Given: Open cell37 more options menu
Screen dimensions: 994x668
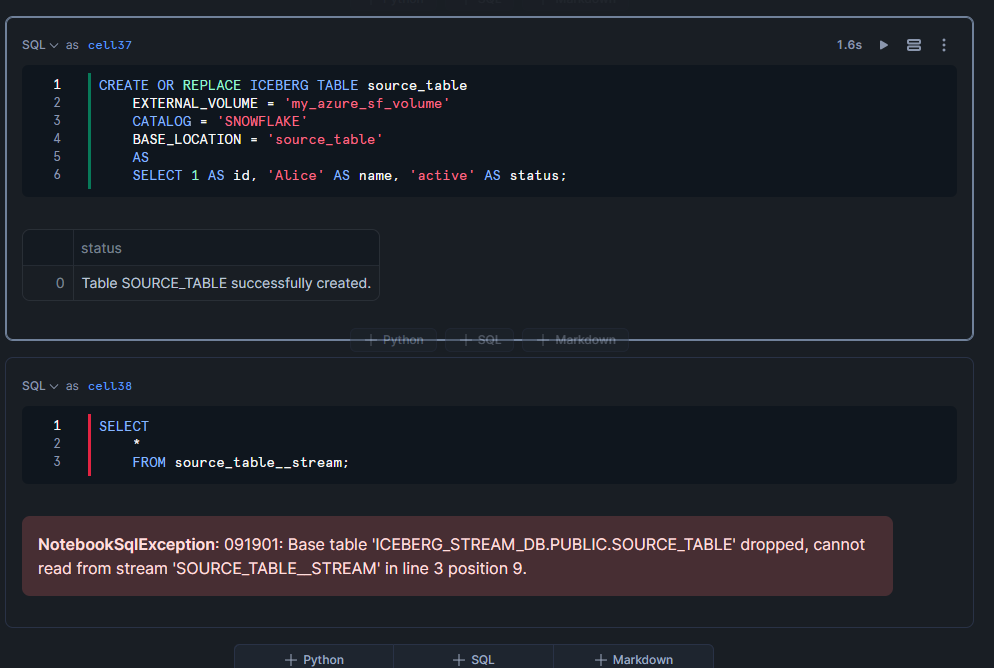Looking at the screenshot, I should click(x=944, y=45).
